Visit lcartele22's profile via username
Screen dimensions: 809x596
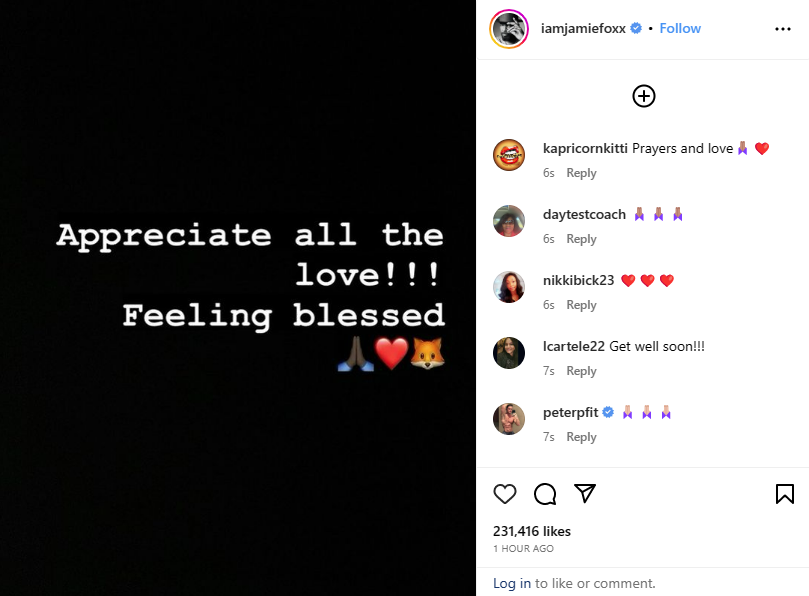[573, 347]
